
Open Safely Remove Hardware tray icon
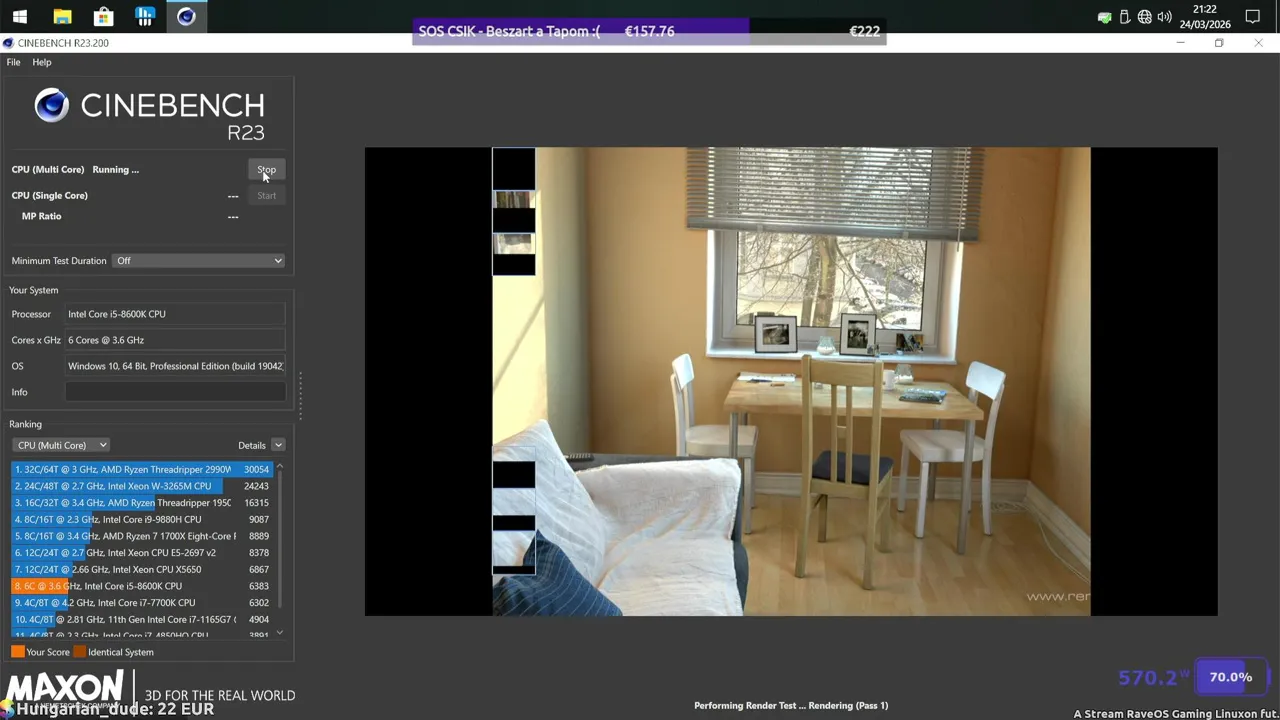pyautogui.click(x=1104, y=17)
